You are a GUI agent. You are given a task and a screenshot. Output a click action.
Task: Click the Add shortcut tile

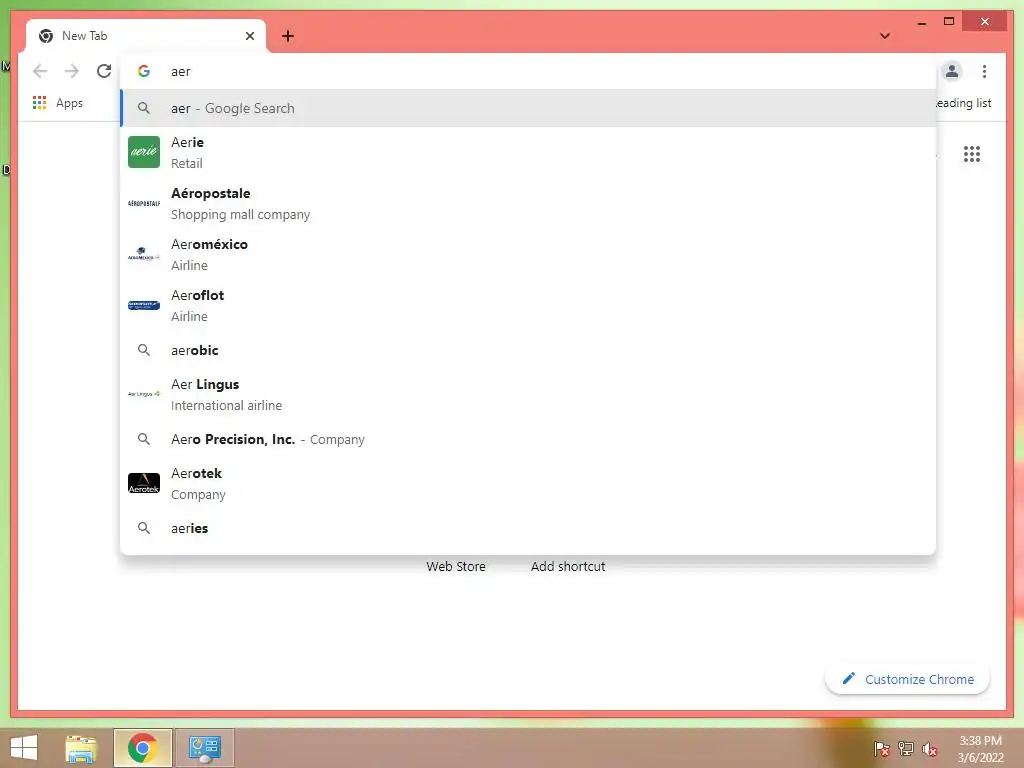[568, 566]
